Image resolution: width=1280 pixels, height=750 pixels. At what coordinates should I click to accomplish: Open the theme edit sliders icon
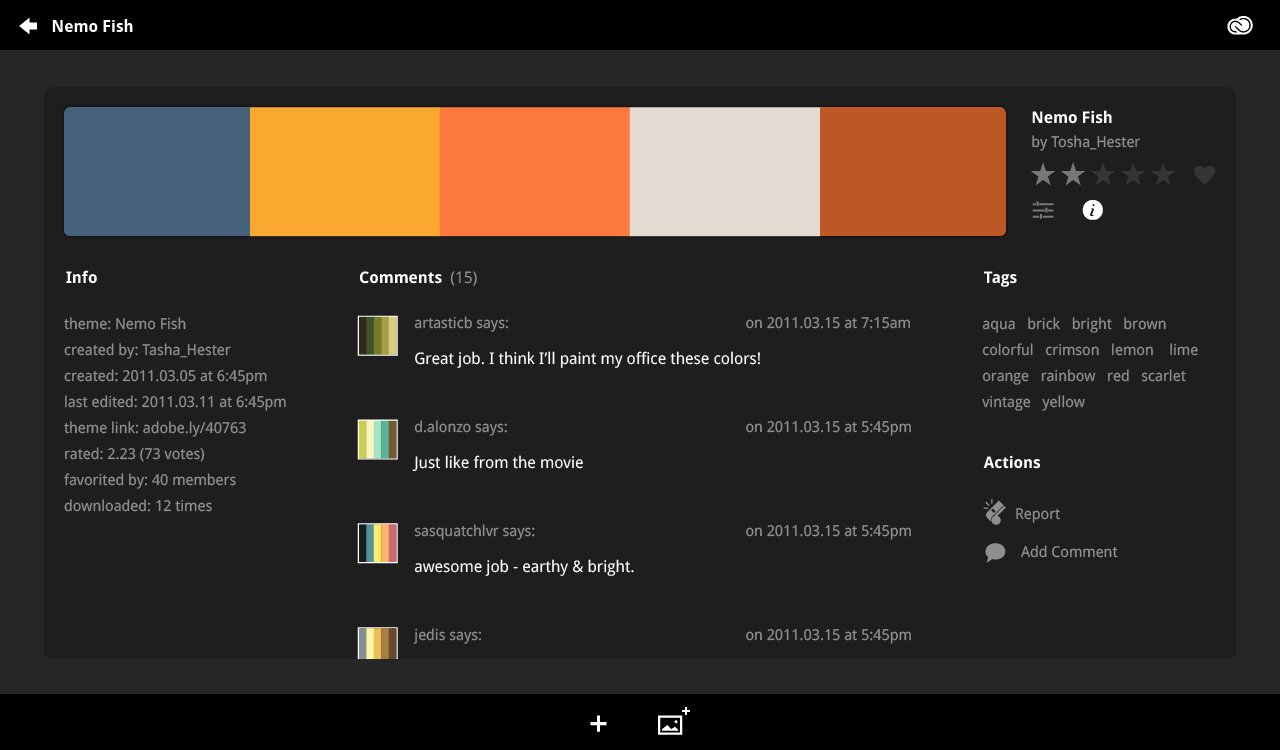pyautogui.click(x=1042, y=210)
